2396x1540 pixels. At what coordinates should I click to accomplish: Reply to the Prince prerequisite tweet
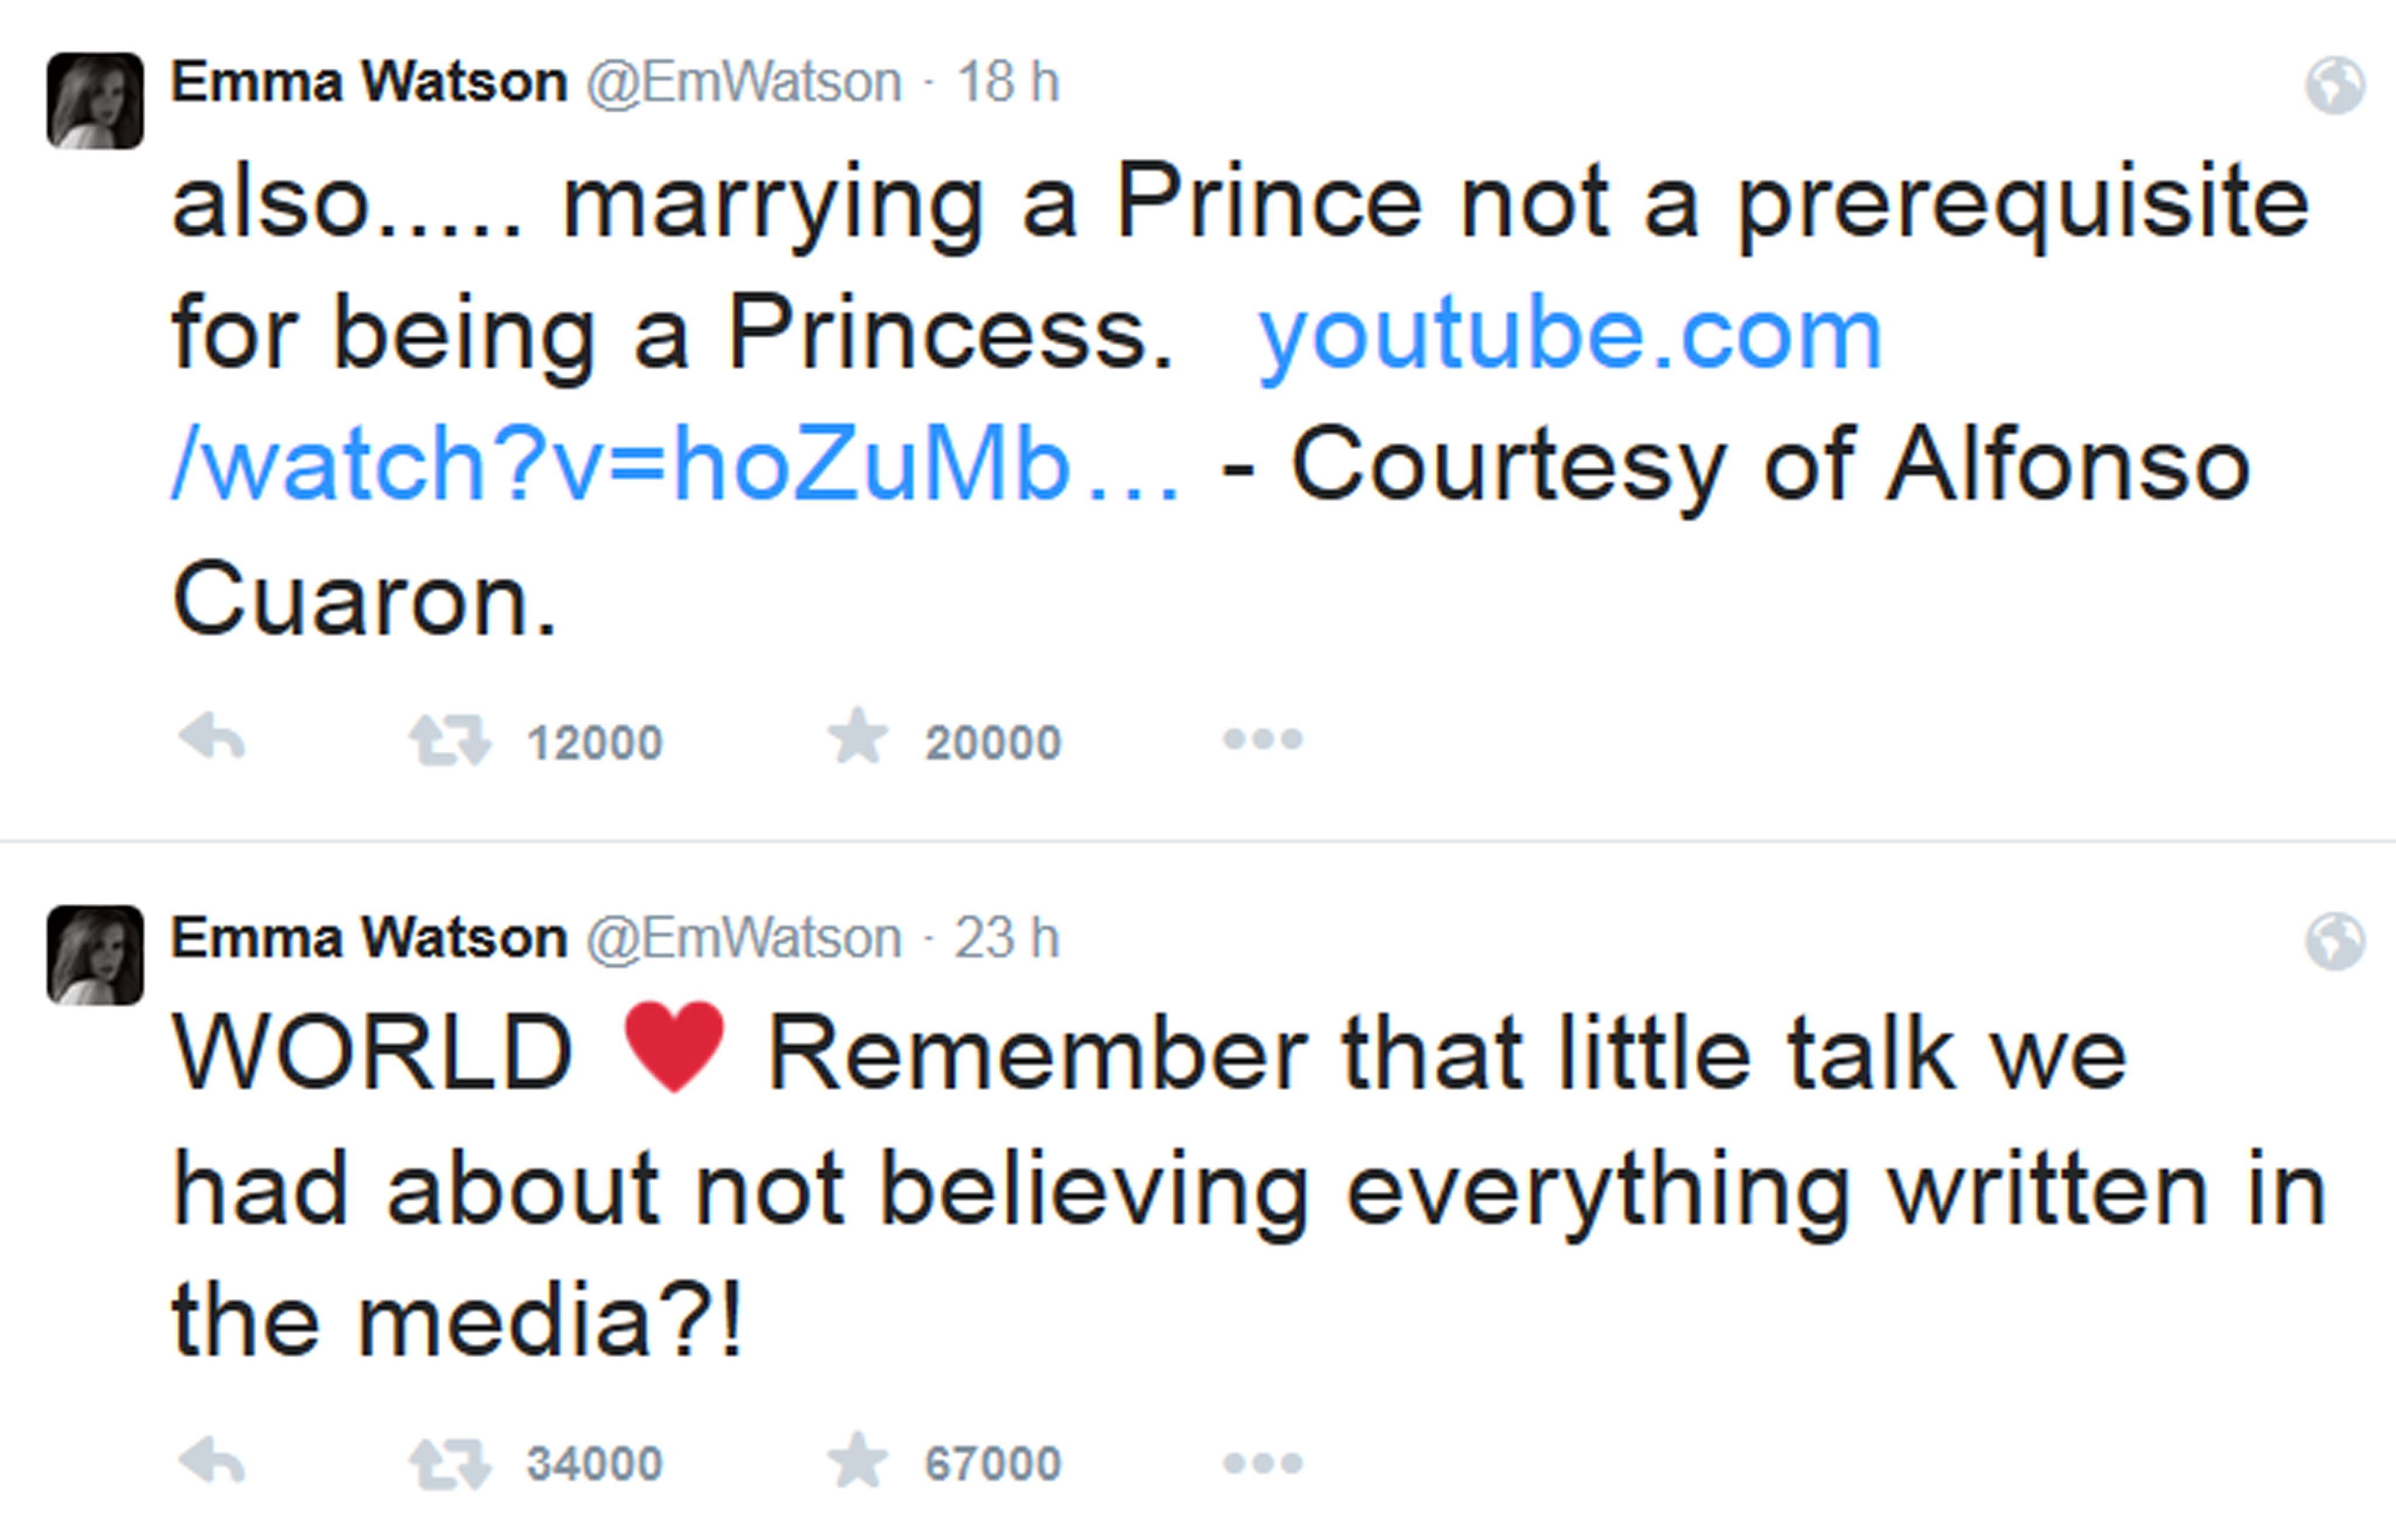(x=212, y=740)
